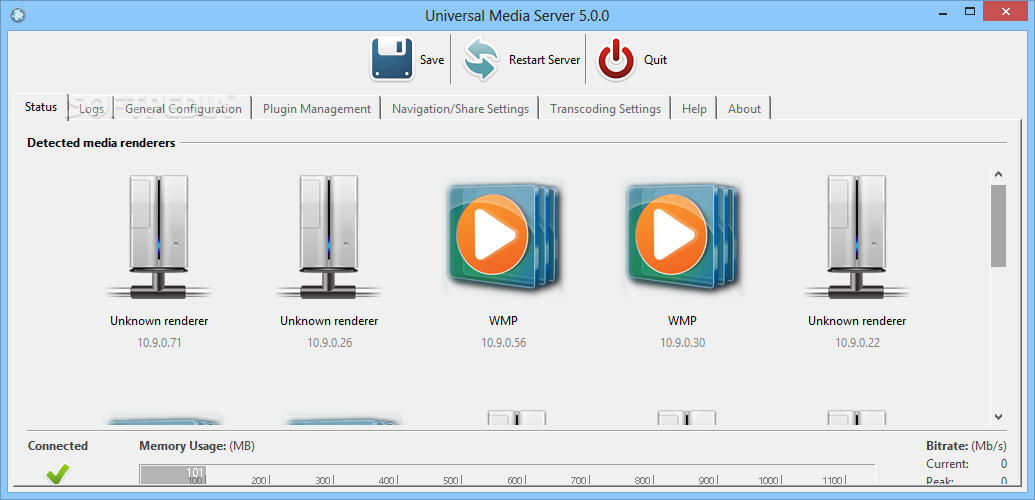The image size is (1035, 500).
Task: Click the renderer list scroll up arrow
Action: click(998, 174)
